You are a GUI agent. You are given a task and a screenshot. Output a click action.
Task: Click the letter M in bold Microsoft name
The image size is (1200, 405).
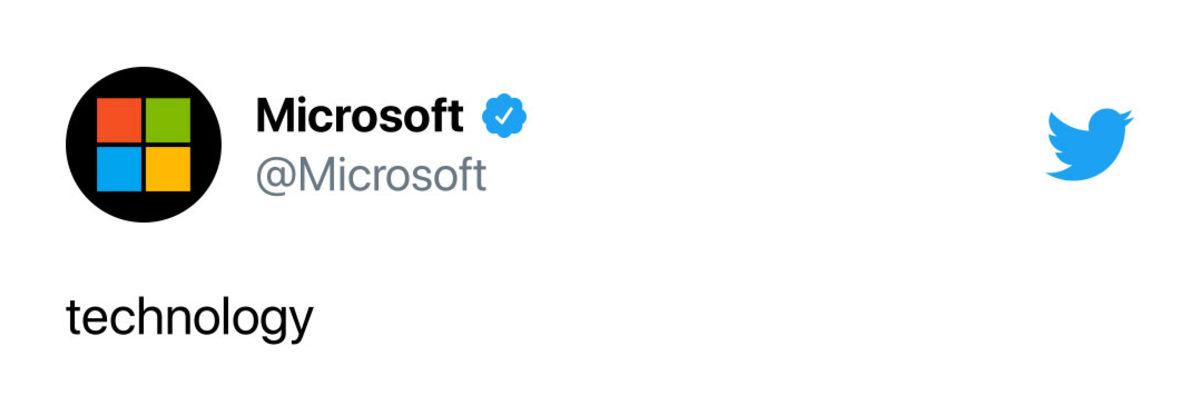pyautogui.click(x=276, y=117)
